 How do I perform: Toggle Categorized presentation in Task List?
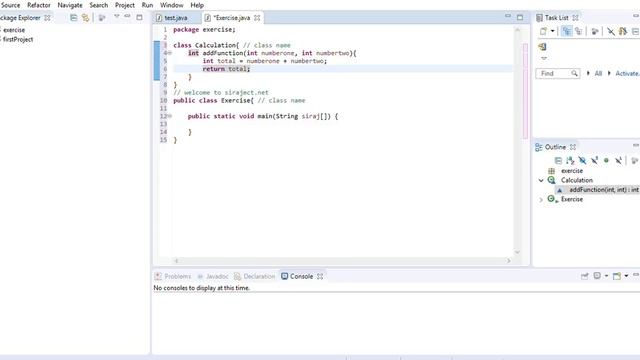(x=567, y=31)
